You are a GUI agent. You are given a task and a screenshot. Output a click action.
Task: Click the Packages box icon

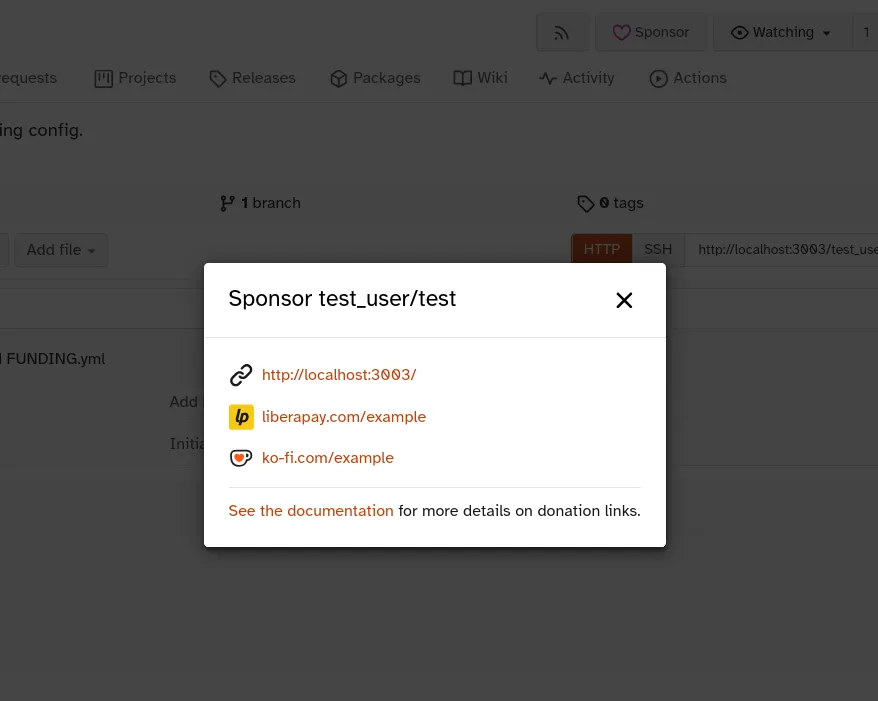click(338, 78)
